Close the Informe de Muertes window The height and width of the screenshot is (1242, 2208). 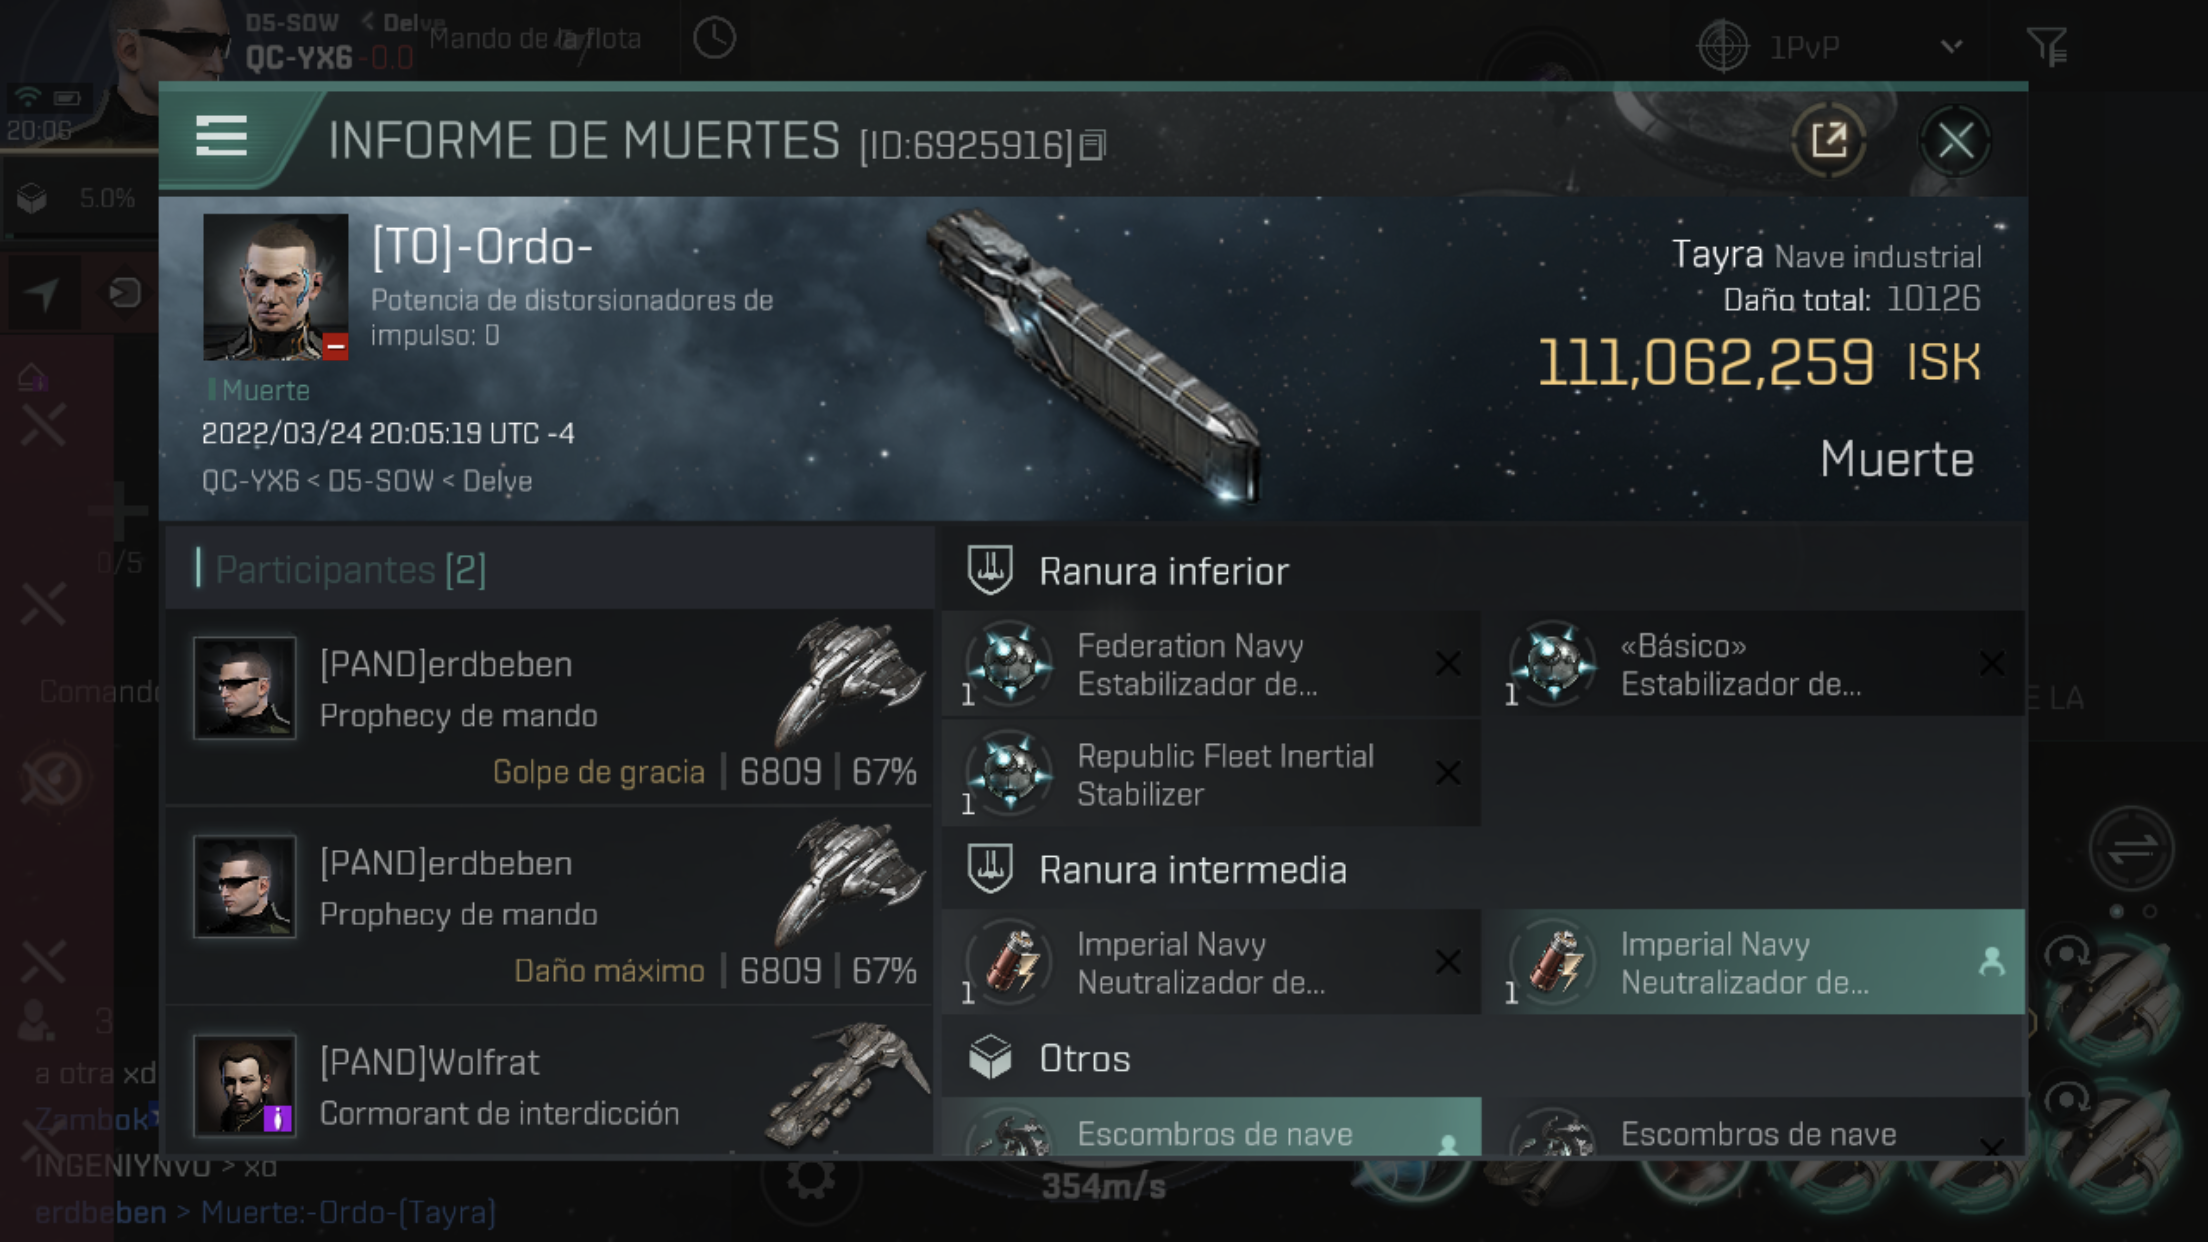pyautogui.click(x=1955, y=140)
